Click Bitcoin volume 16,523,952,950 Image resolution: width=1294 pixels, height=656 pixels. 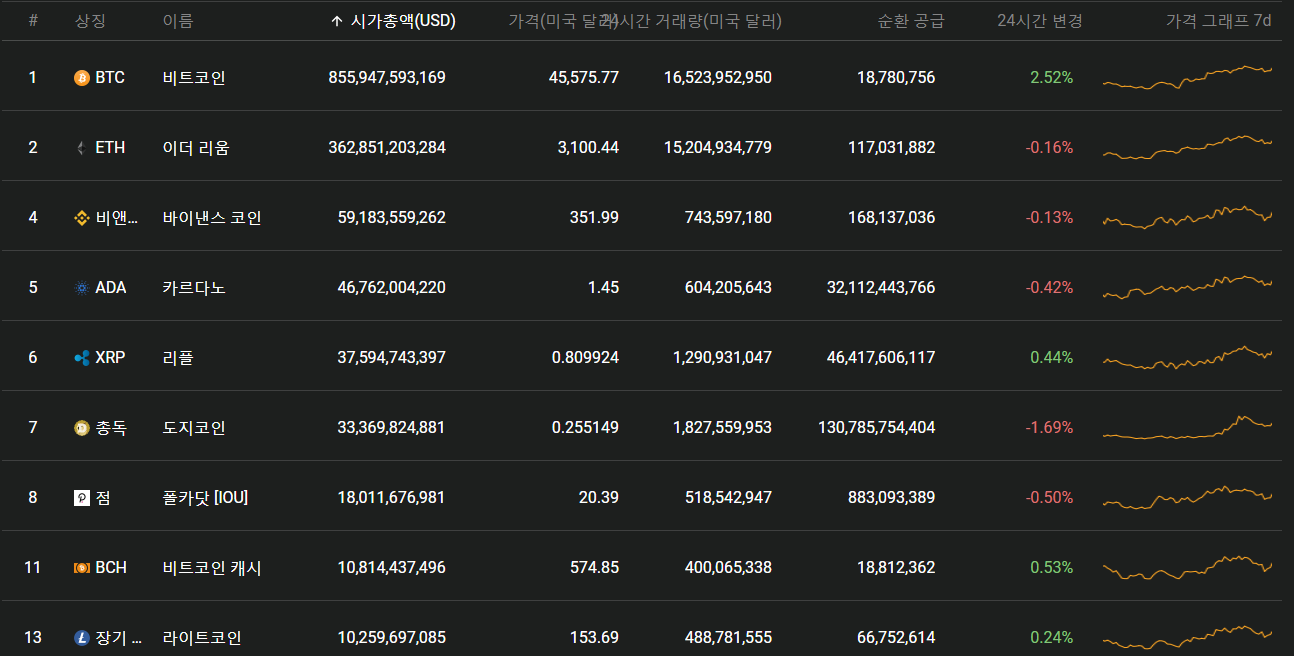(718, 77)
